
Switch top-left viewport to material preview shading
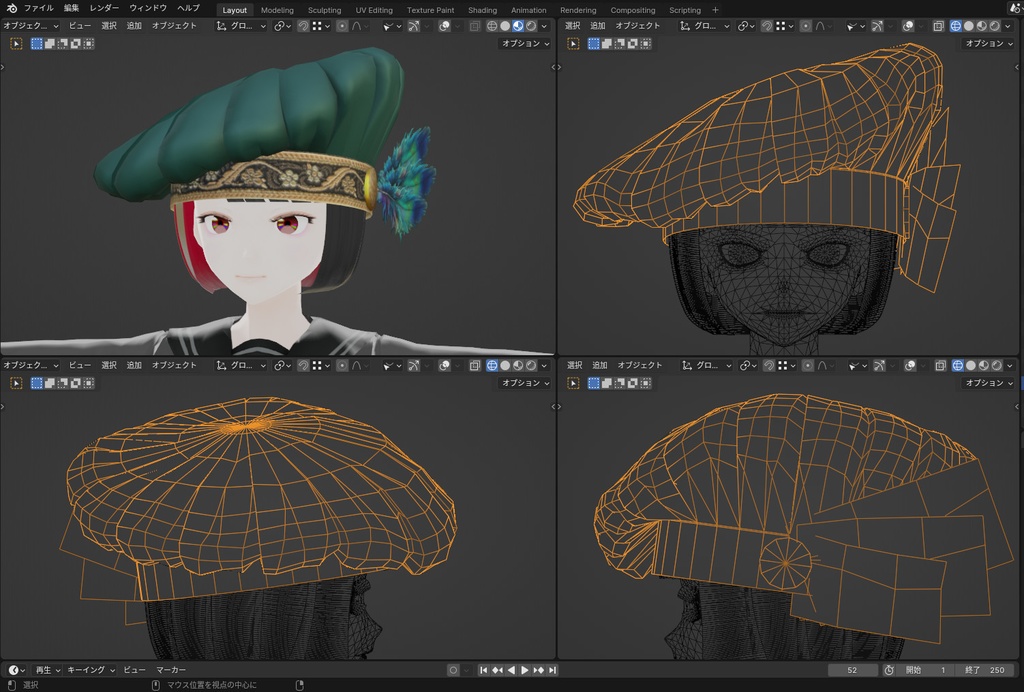coord(518,26)
